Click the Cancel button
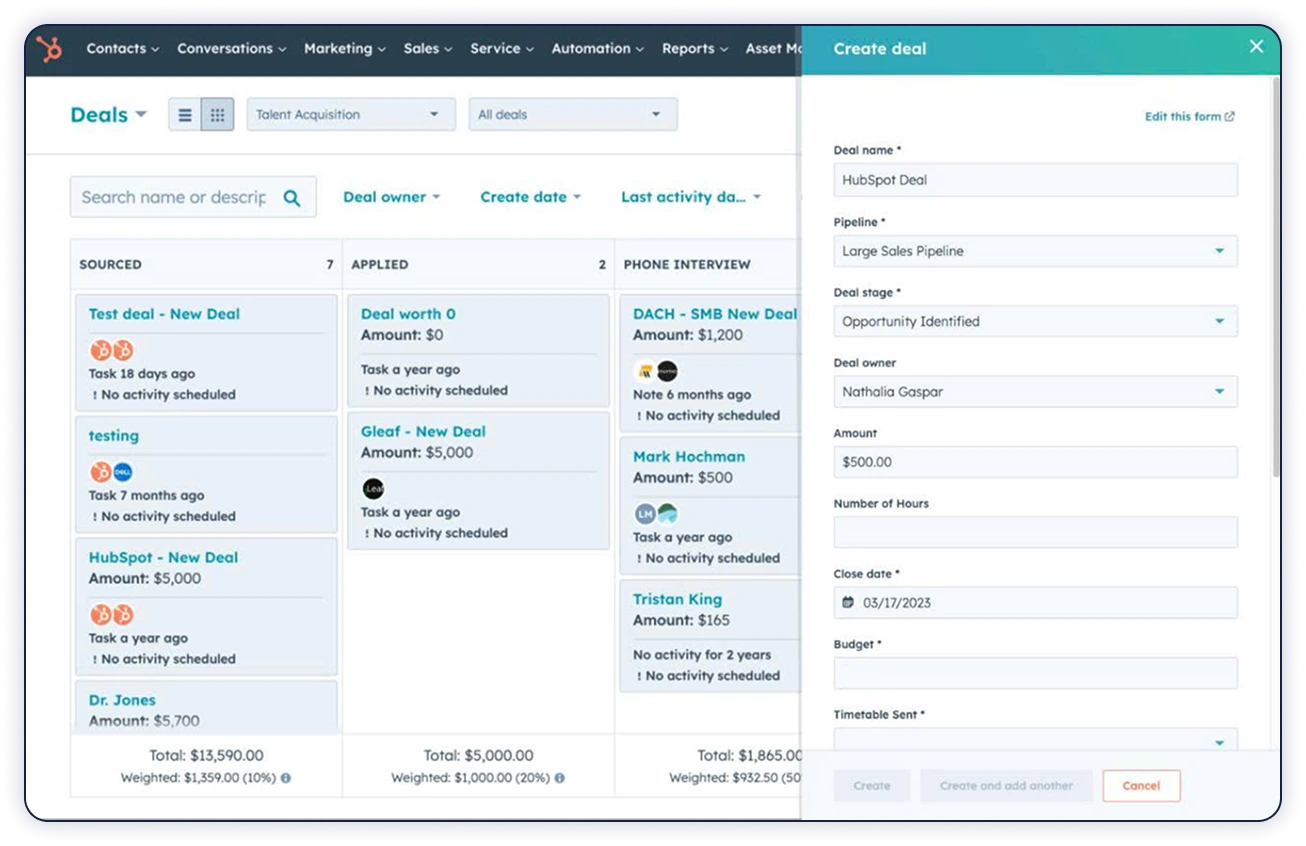This screenshot has width=1306, height=846. [x=1141, y=786]
